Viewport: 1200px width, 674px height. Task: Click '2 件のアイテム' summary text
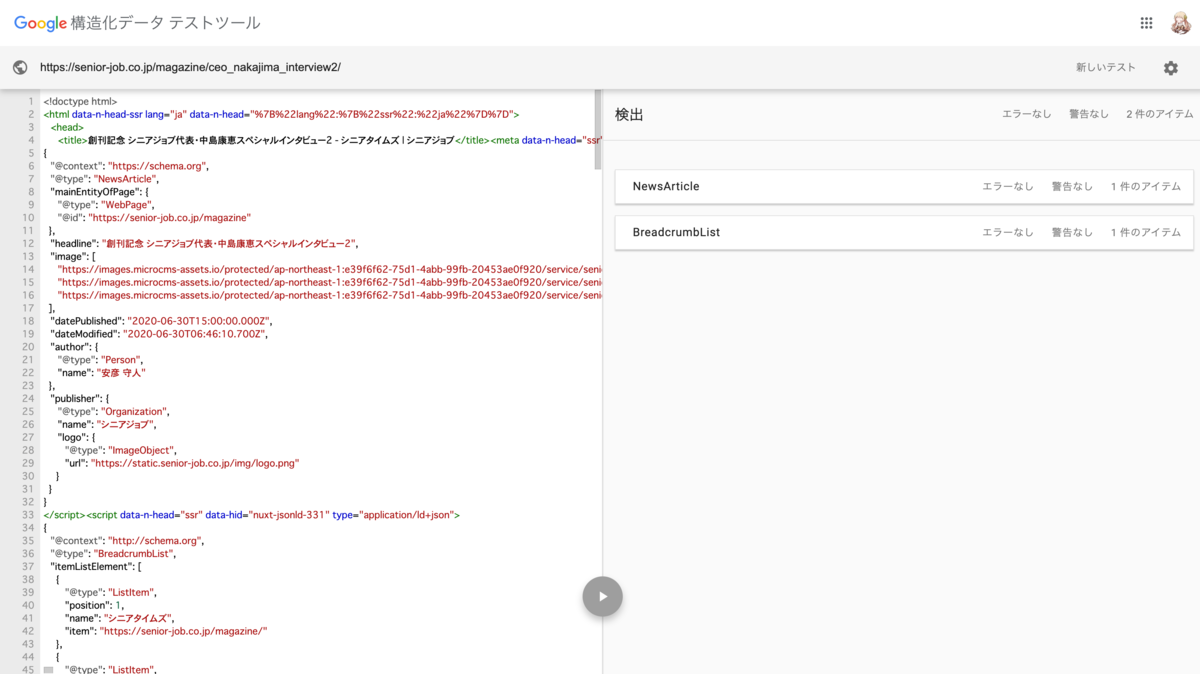(x=1160, y=114)
